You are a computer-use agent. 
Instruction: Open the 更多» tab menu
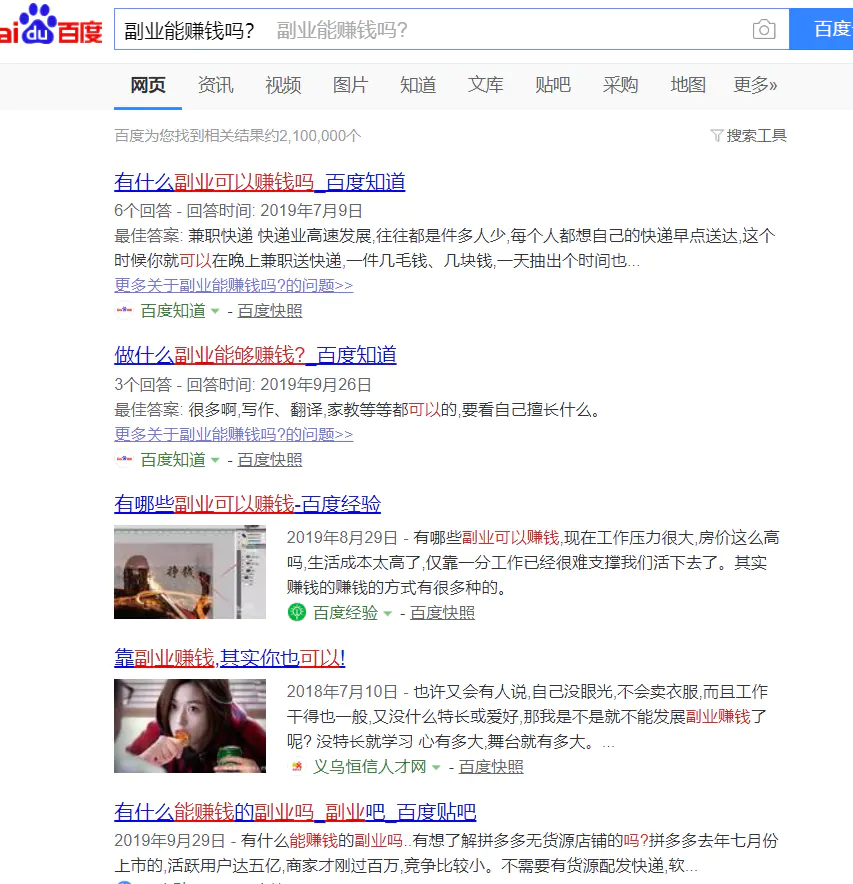755,85
